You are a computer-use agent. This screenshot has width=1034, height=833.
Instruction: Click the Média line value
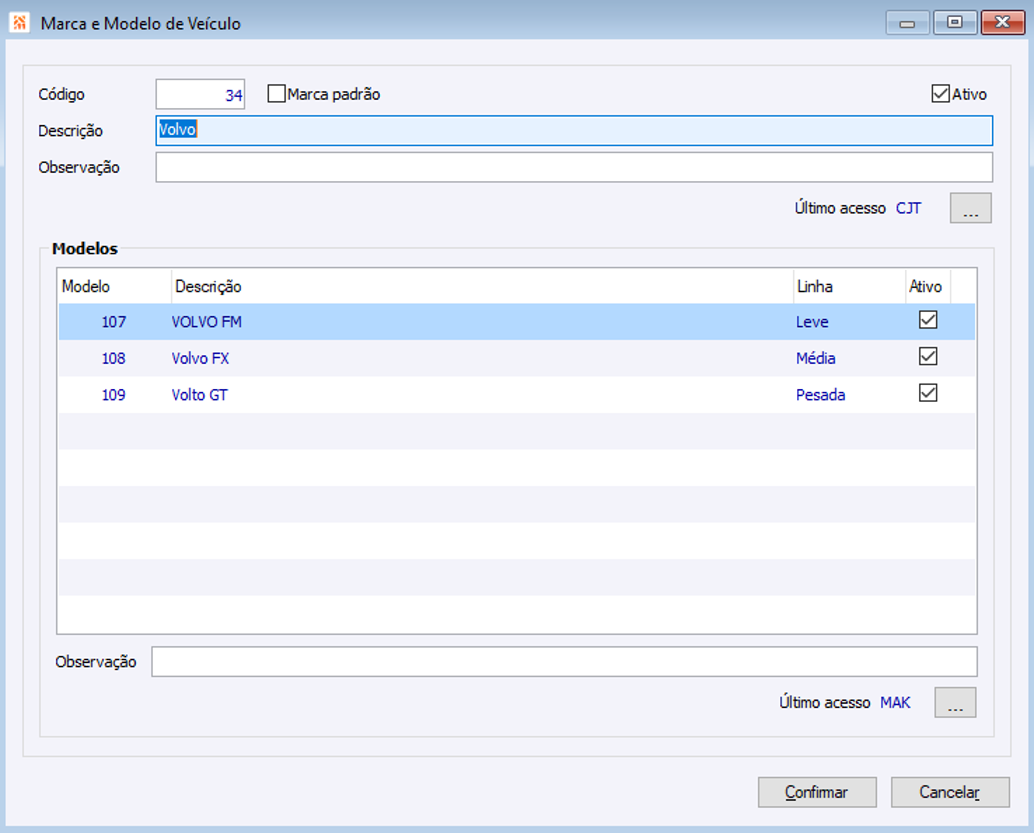(x=816, y=358)
